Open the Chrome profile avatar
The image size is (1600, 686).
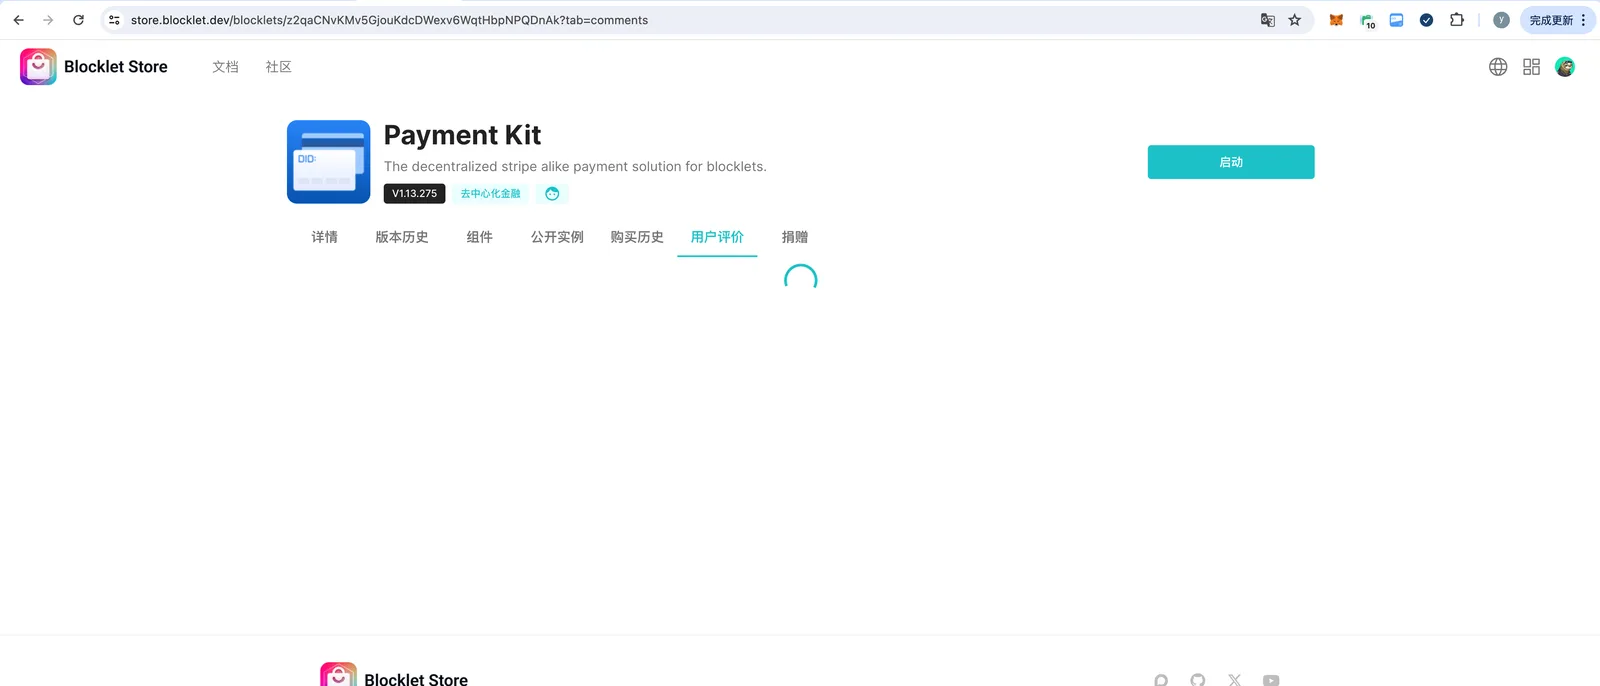[x=1501, y=20]
